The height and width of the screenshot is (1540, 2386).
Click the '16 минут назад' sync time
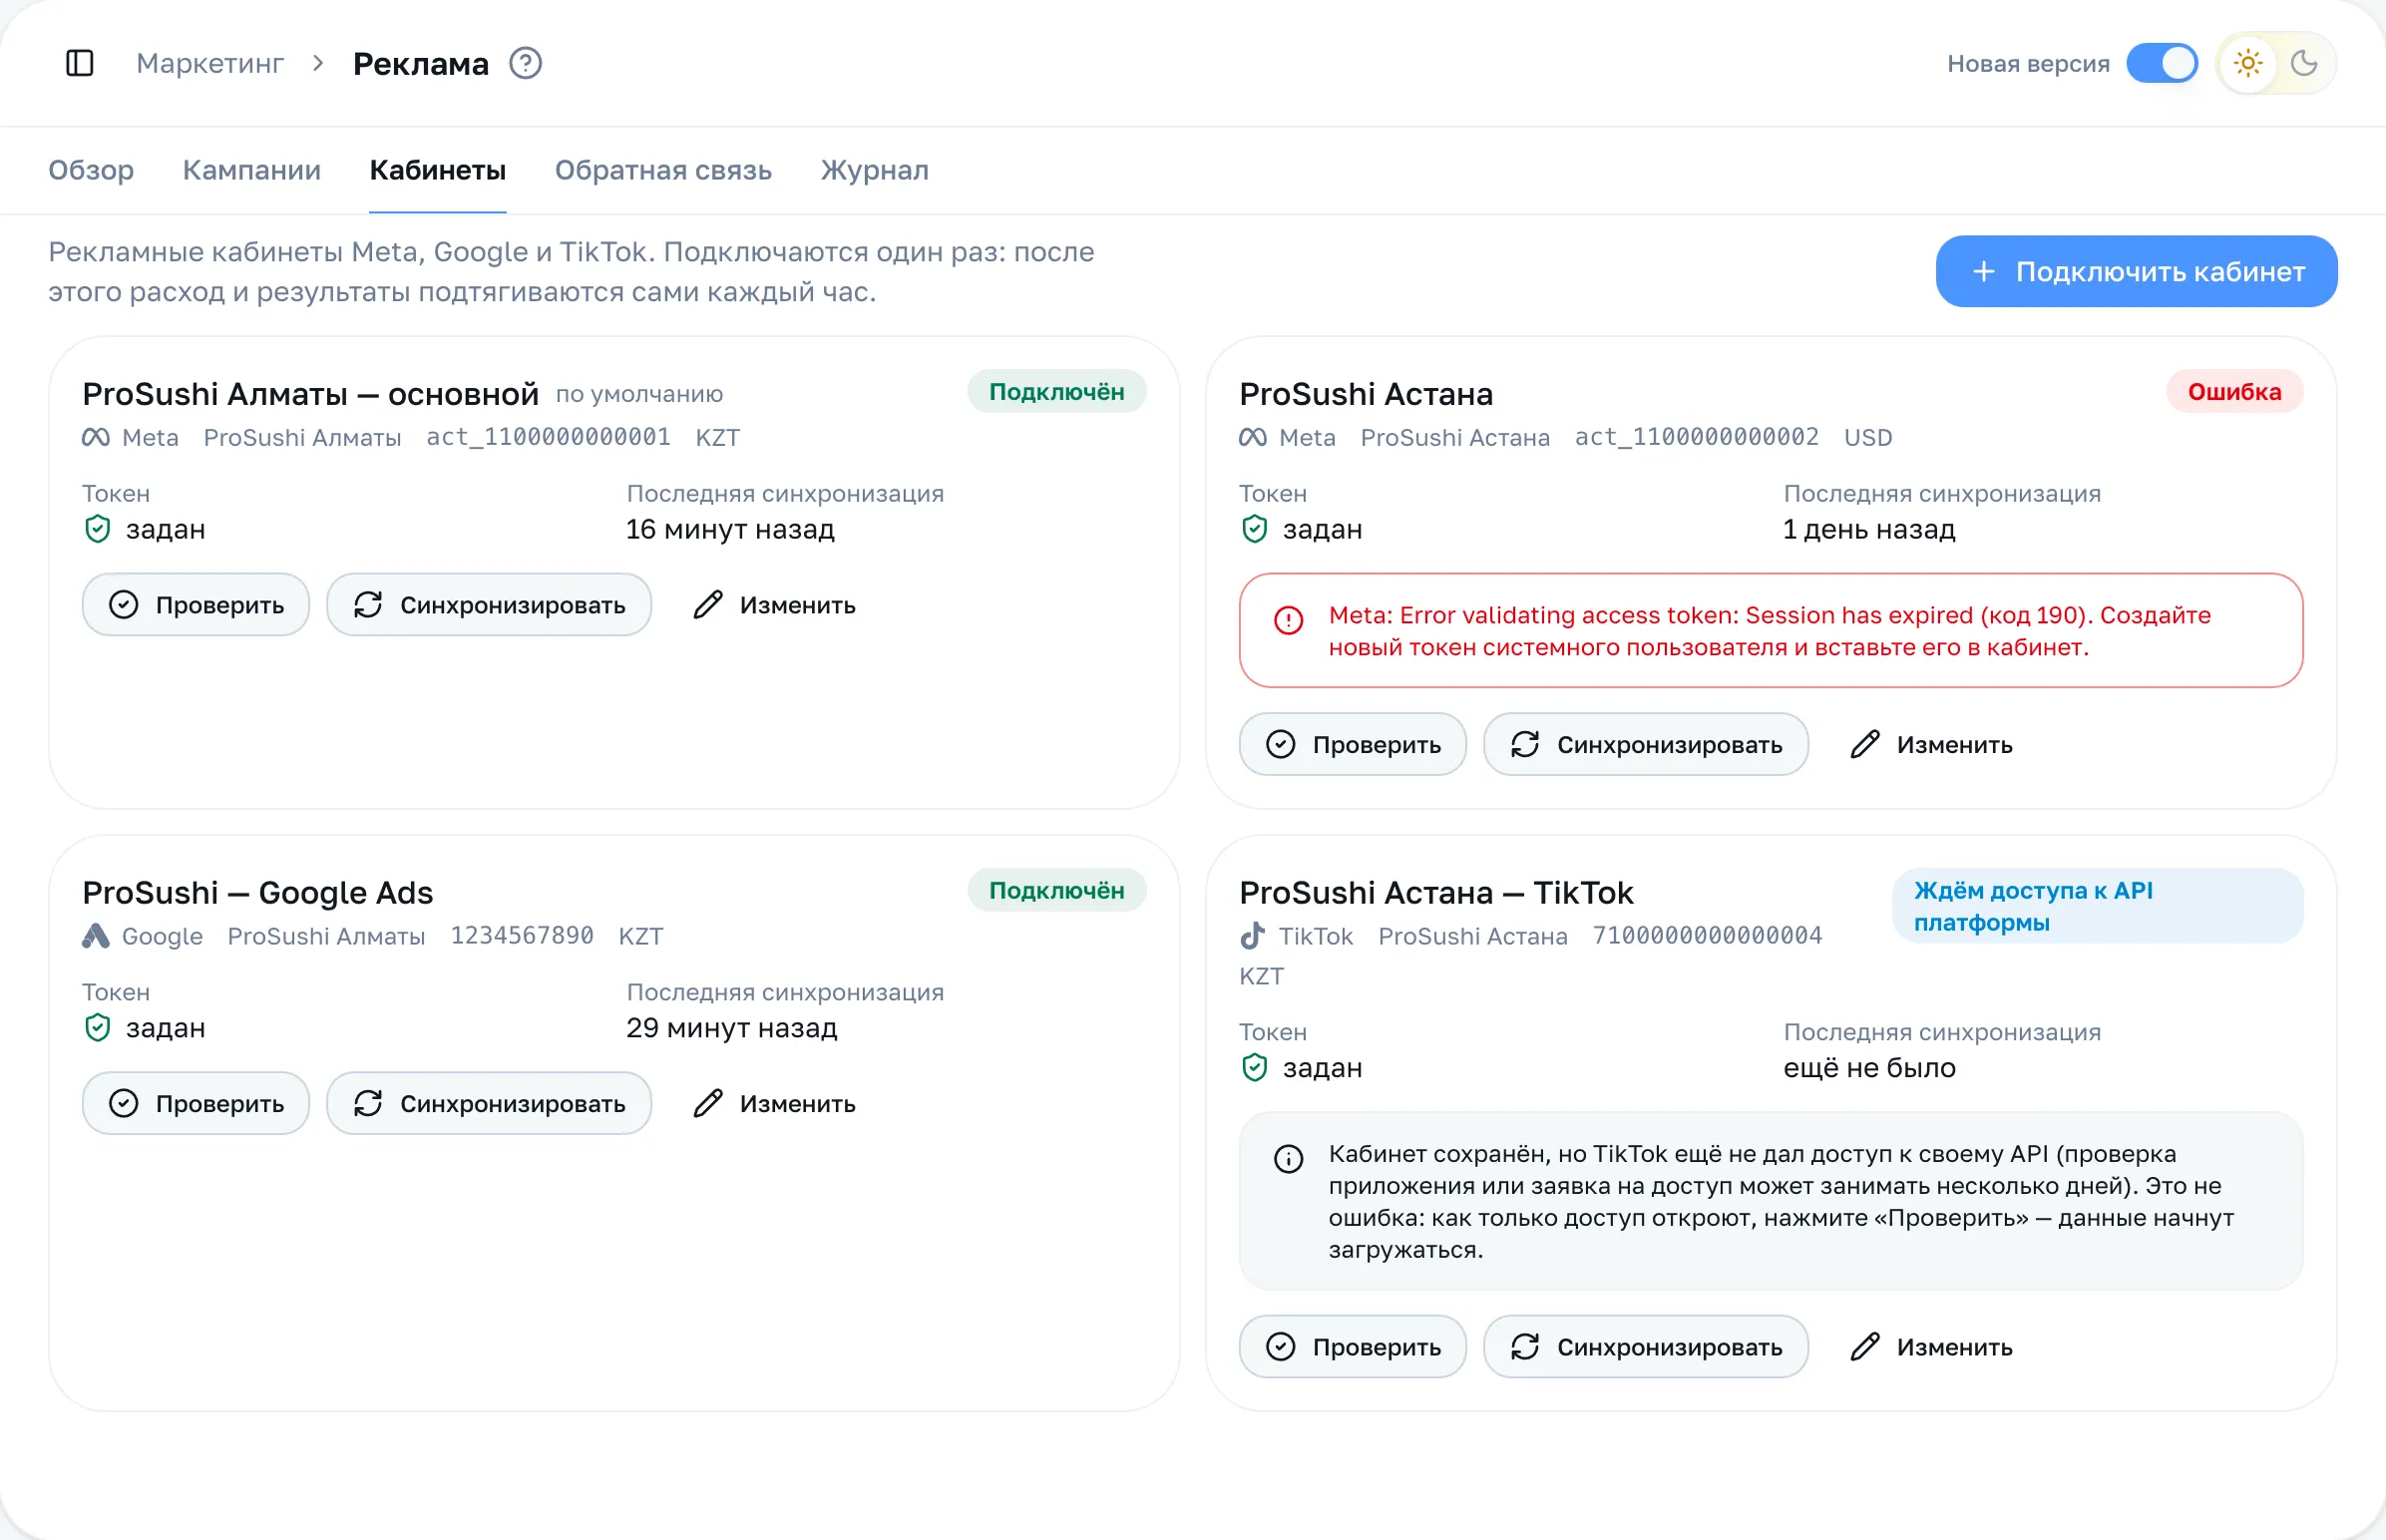tap(730, 530)
